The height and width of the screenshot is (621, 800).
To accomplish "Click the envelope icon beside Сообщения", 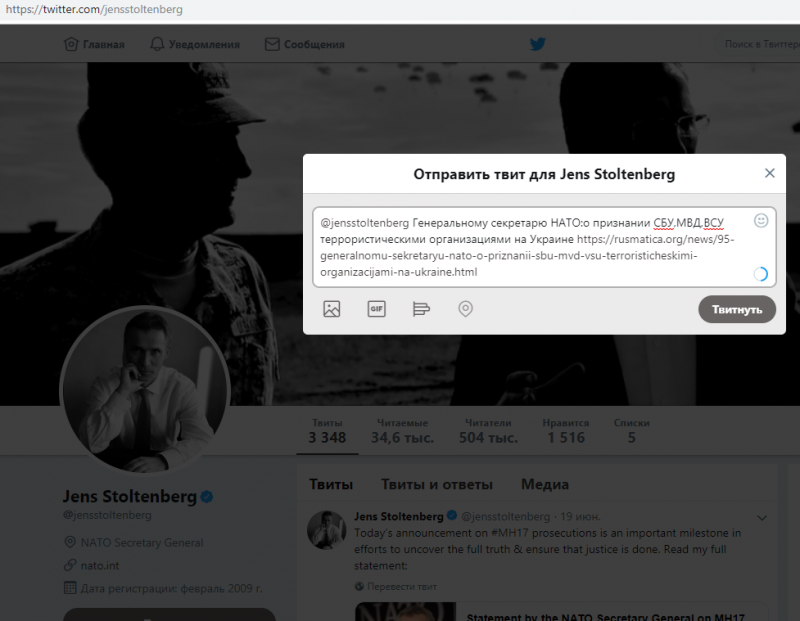I will point(272,44).
